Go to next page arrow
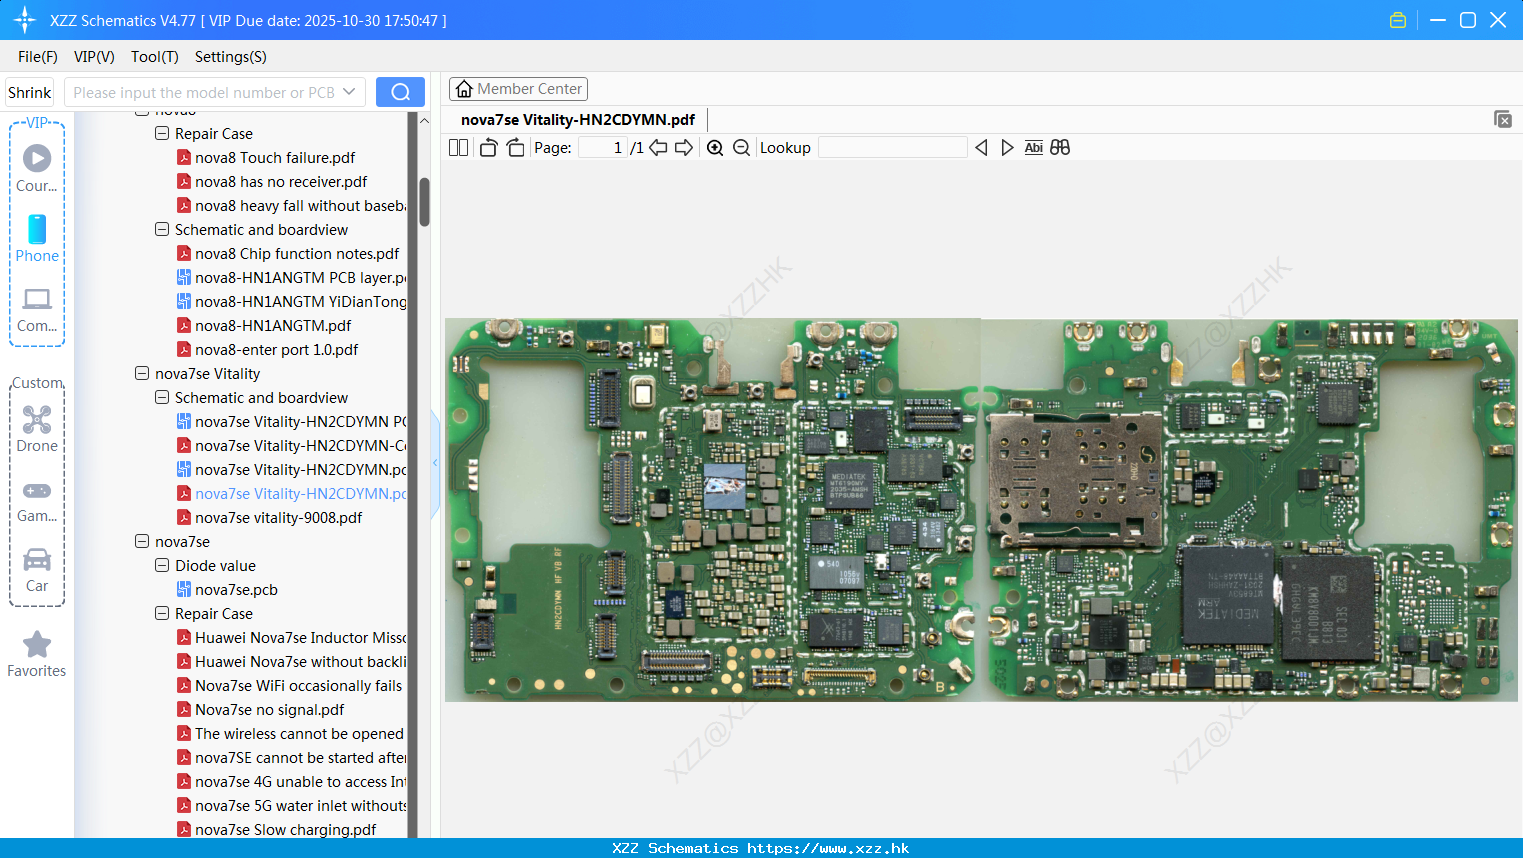This screenshot has width=1523, height=858. 684,147
